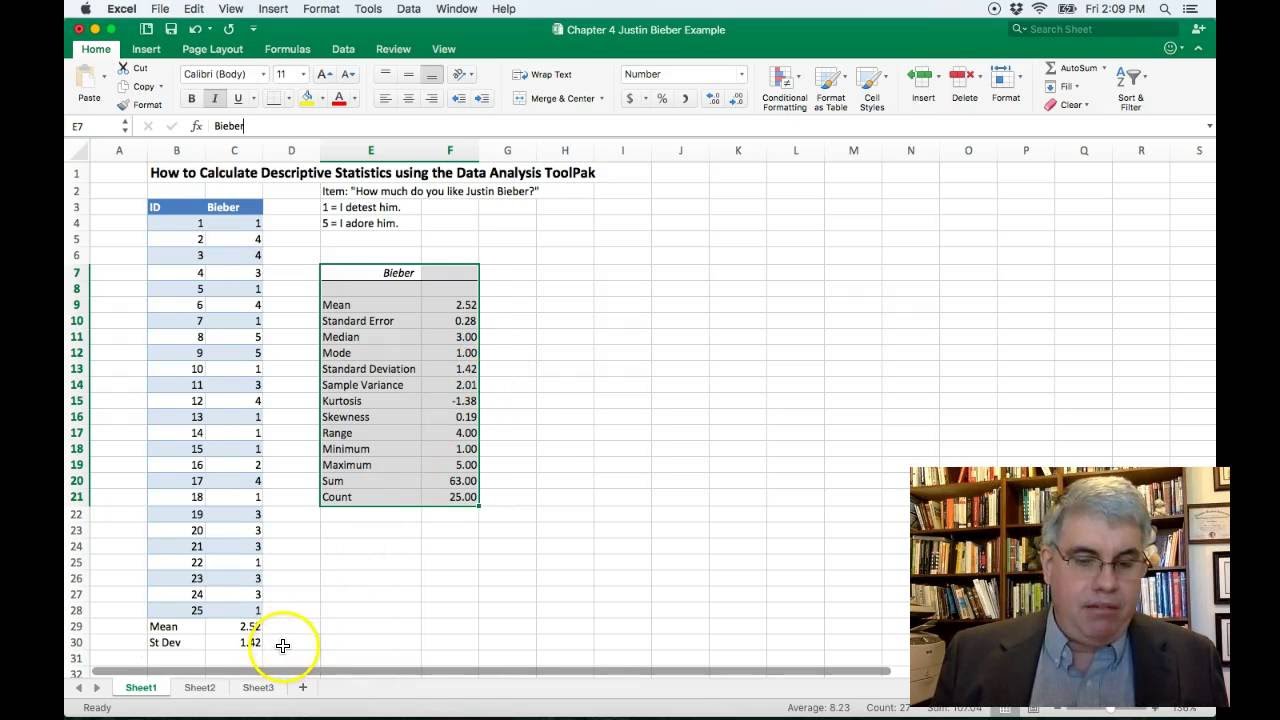Screen dimensions: 1280x720
Task: Click the comma style icon
Action: coord(685,98)
